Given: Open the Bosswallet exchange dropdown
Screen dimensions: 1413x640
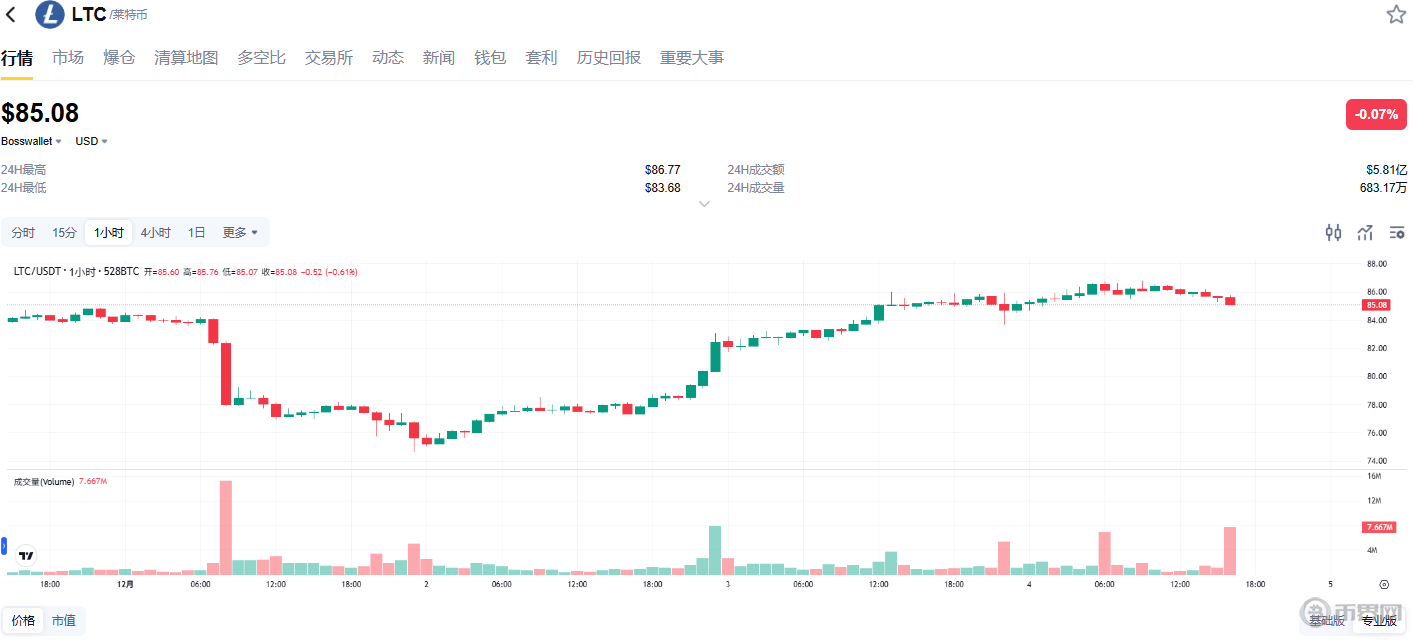Looking at the screenshot, I should 32,141.
